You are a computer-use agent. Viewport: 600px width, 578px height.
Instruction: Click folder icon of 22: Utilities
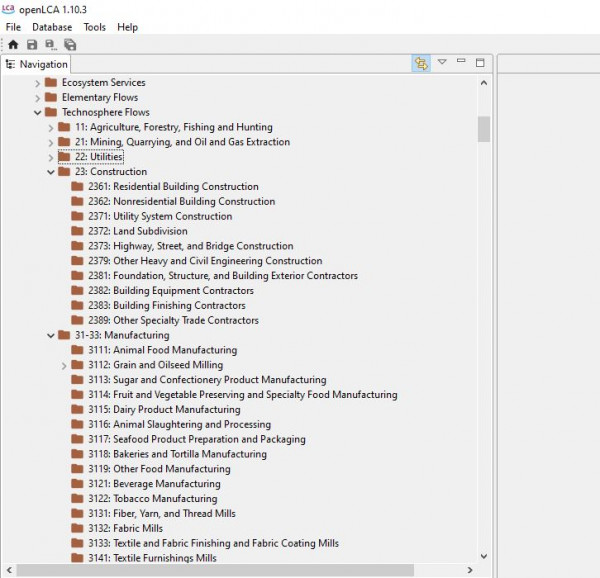[64, 156]
